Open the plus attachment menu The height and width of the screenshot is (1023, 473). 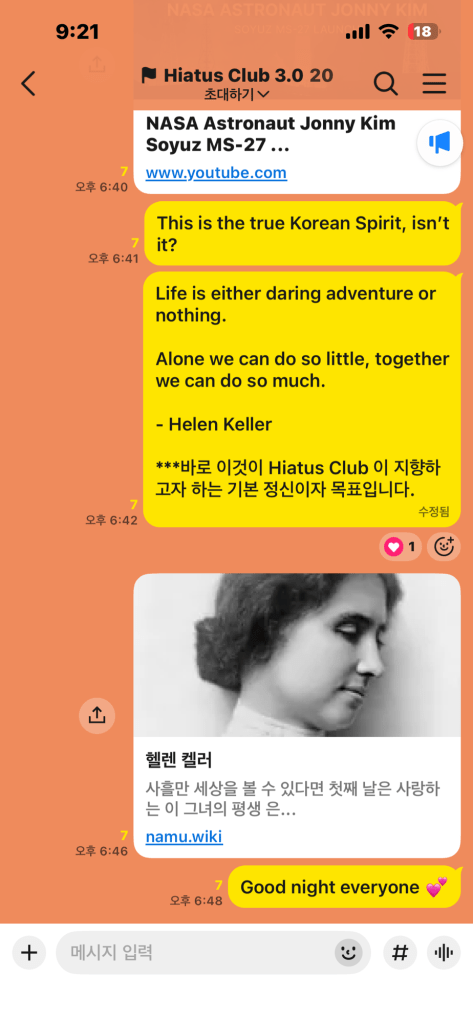click(29, 953)
